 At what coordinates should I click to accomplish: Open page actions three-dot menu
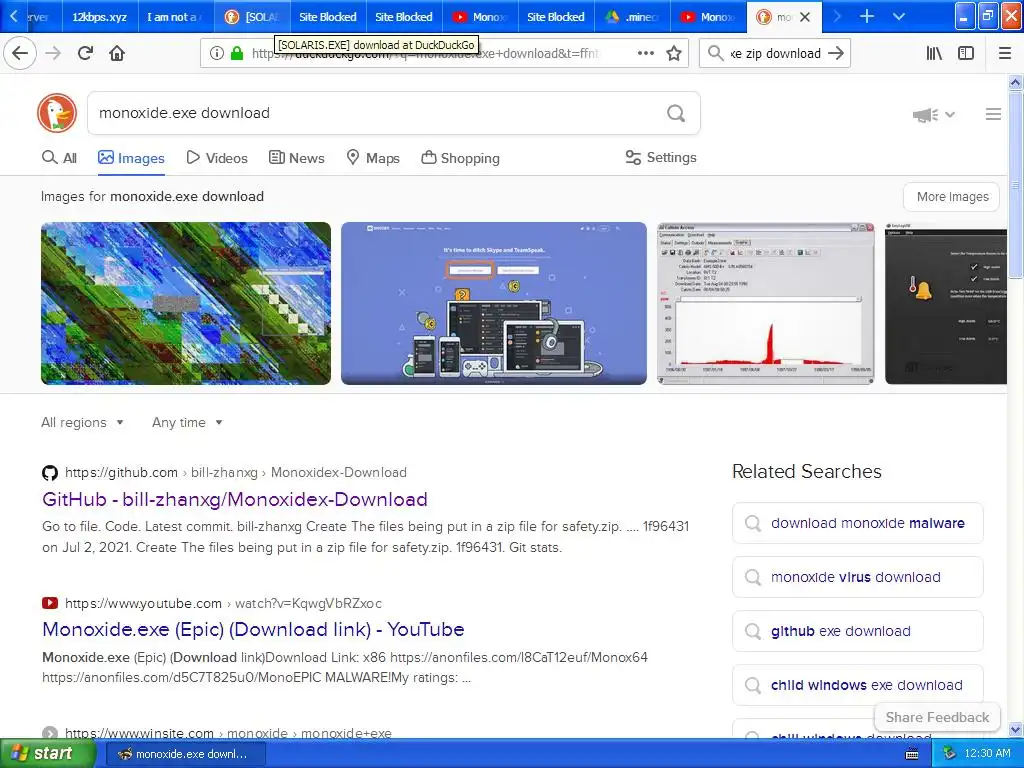645,53
